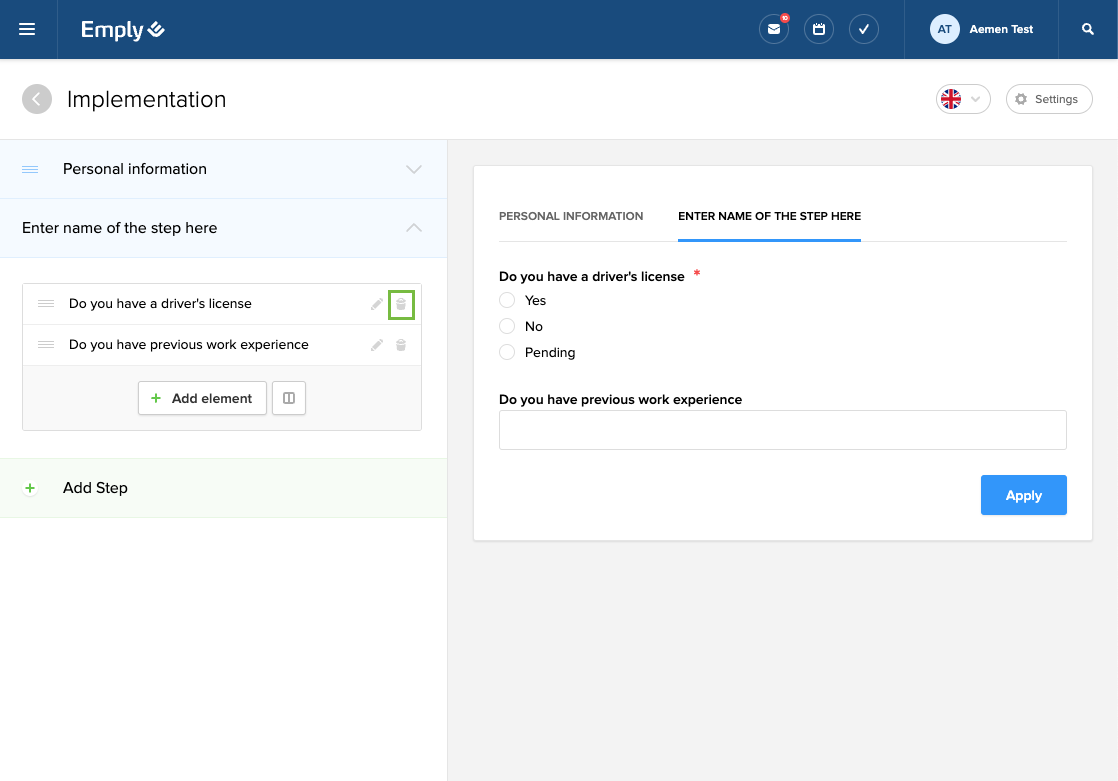Screen dimensions: 1118x781
Task: Open the tasks checkmark icon
Action: [x=863, y=29]
